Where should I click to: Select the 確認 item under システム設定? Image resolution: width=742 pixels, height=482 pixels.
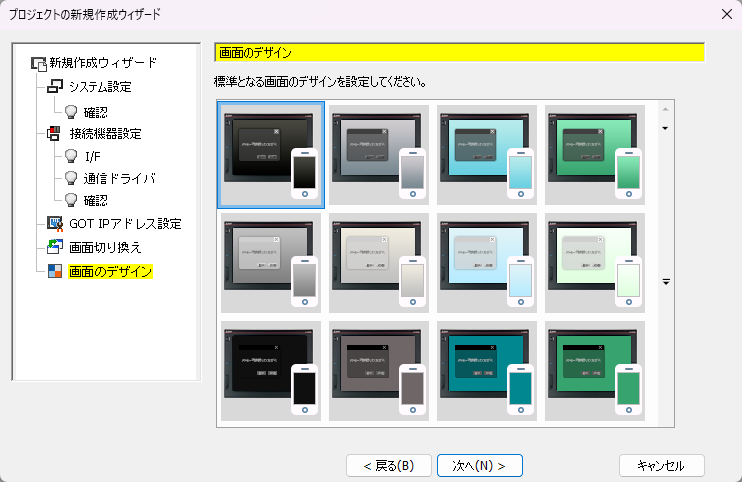click(95, 111)
